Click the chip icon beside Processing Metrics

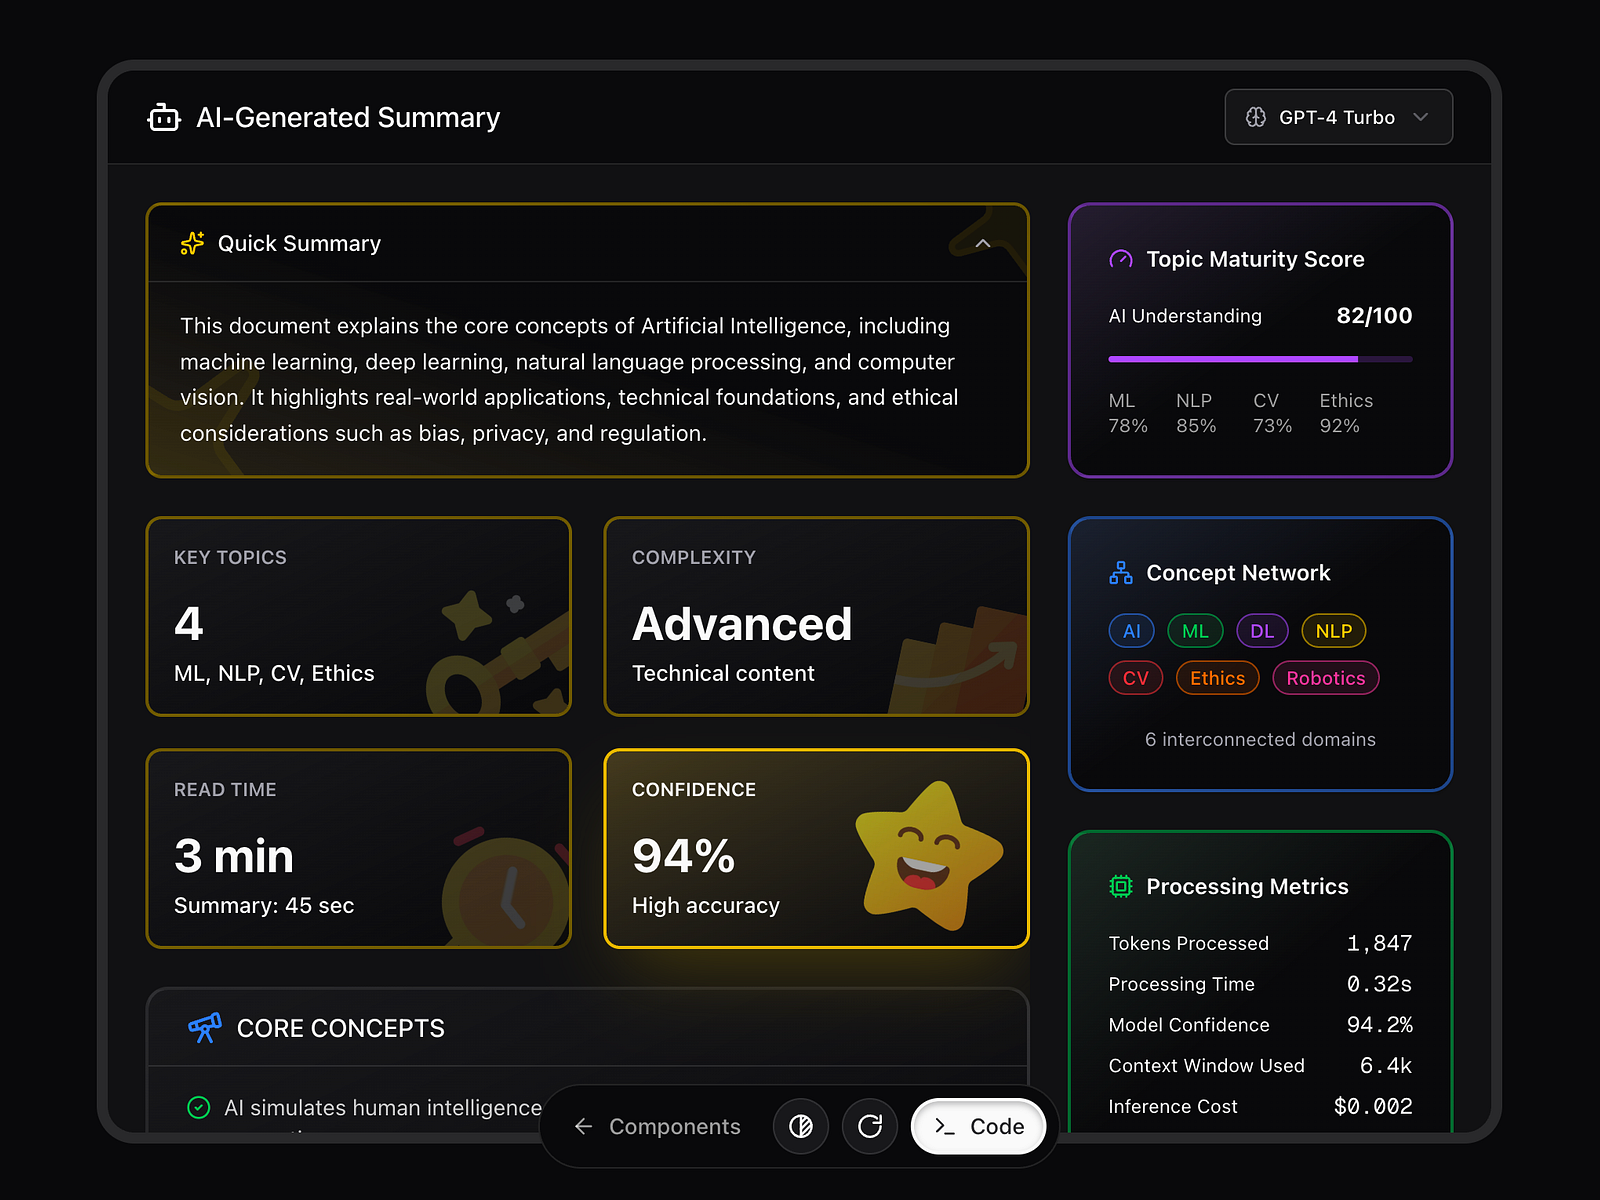[1121, 886]
